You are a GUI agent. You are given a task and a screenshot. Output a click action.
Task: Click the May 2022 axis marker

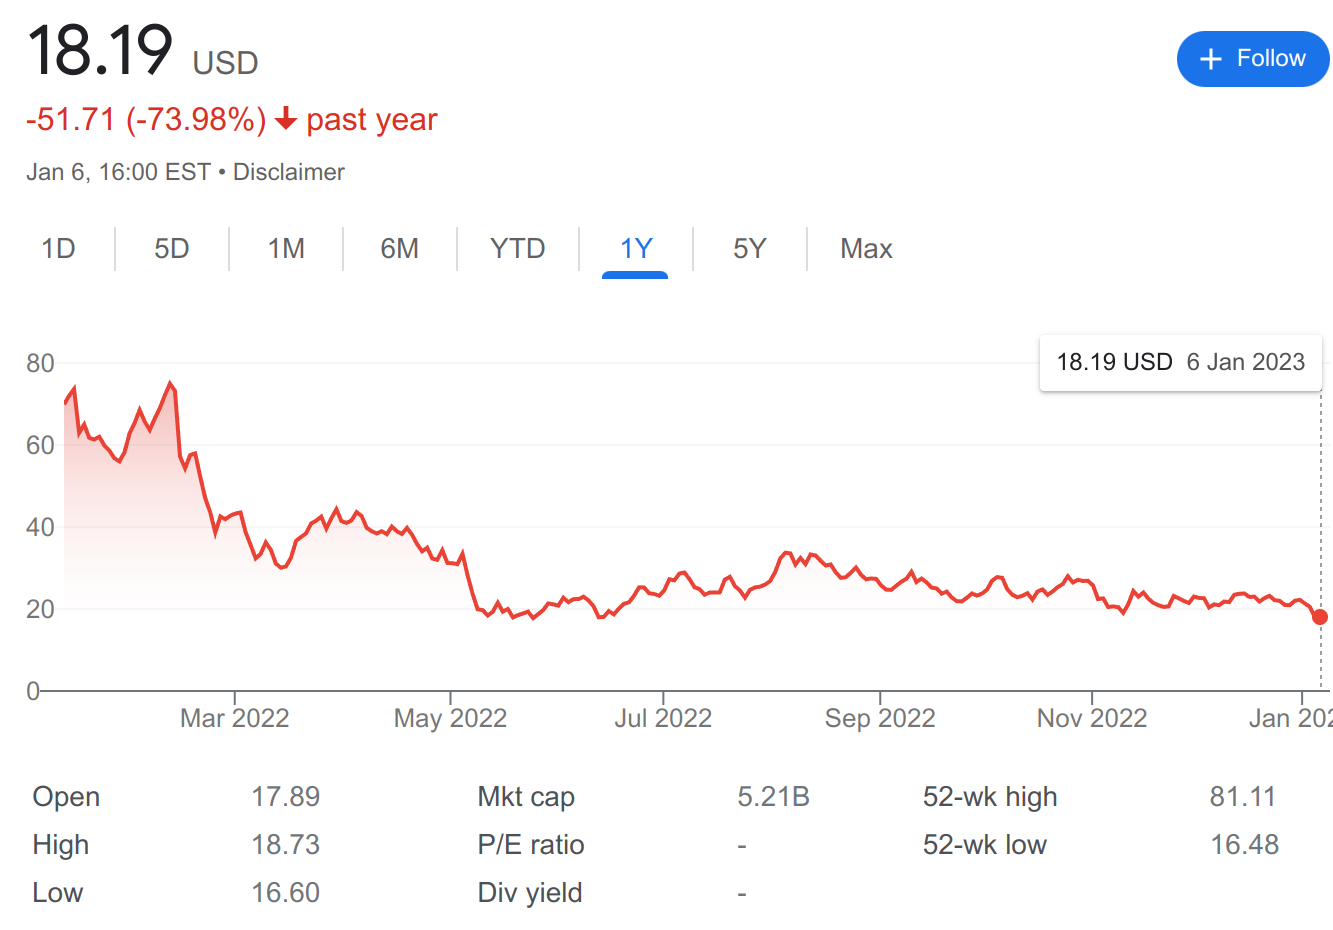450,718
